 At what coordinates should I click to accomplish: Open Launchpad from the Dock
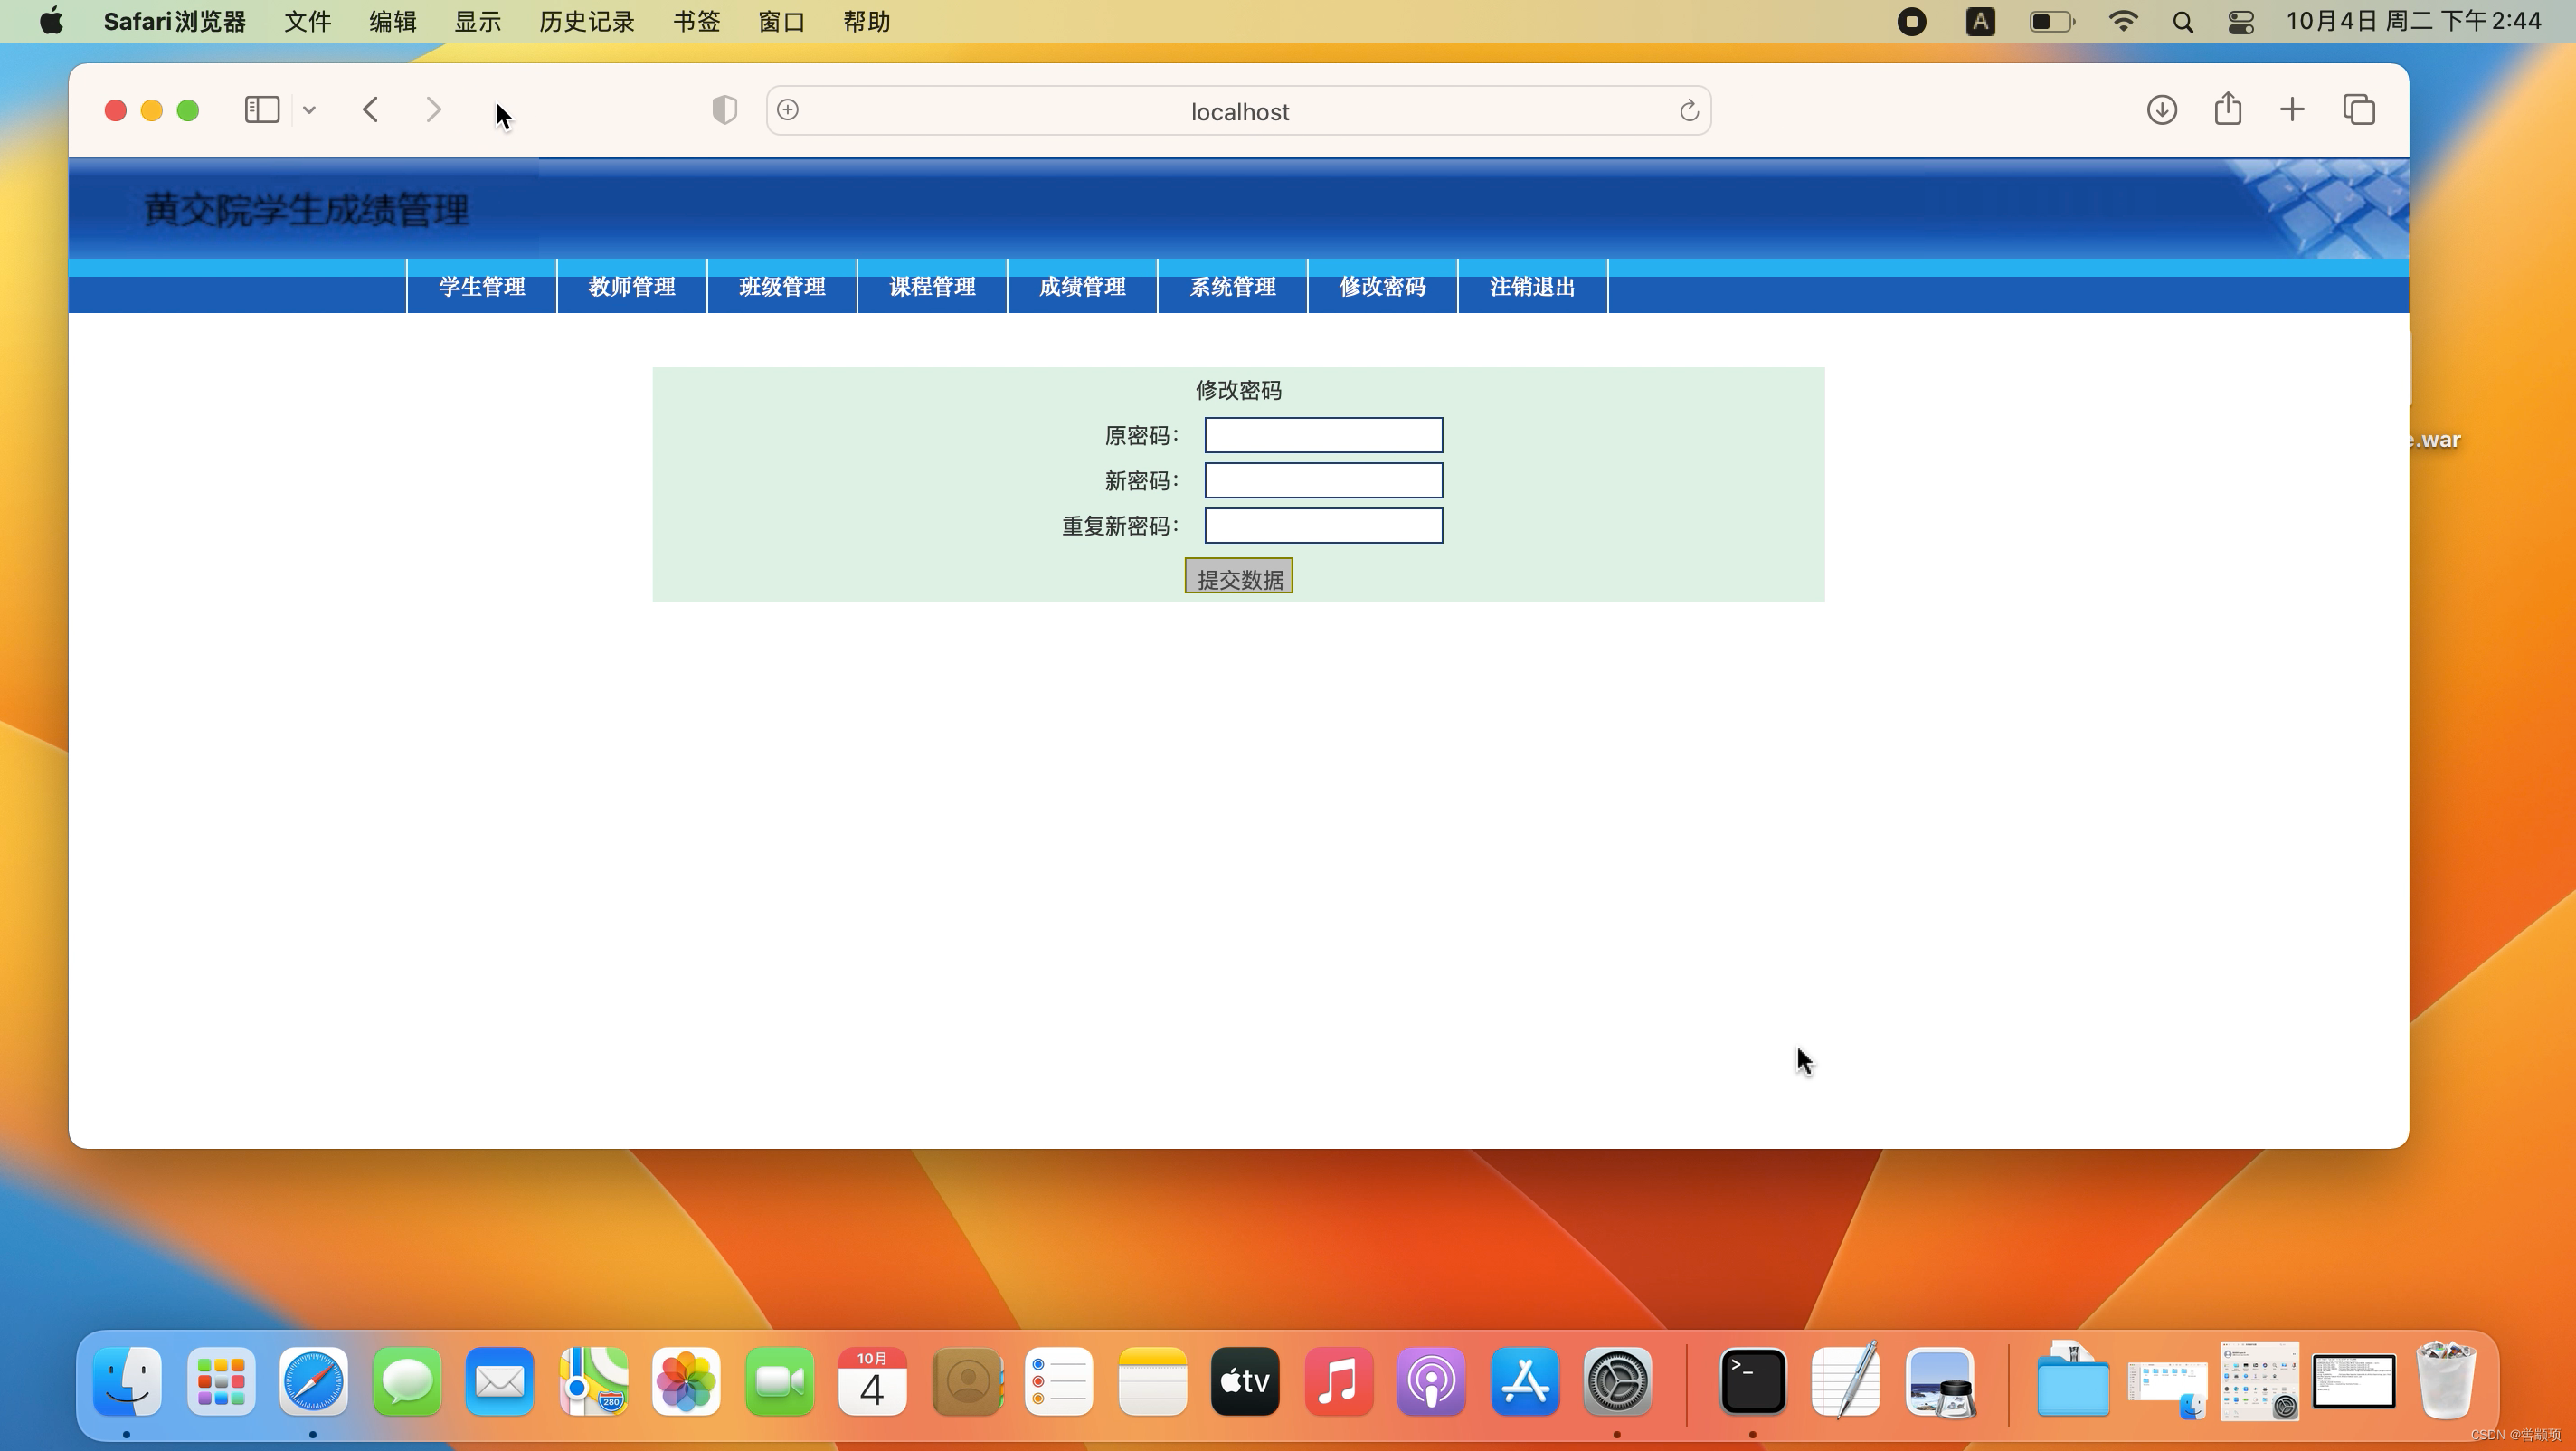(x=221, y=1381)
